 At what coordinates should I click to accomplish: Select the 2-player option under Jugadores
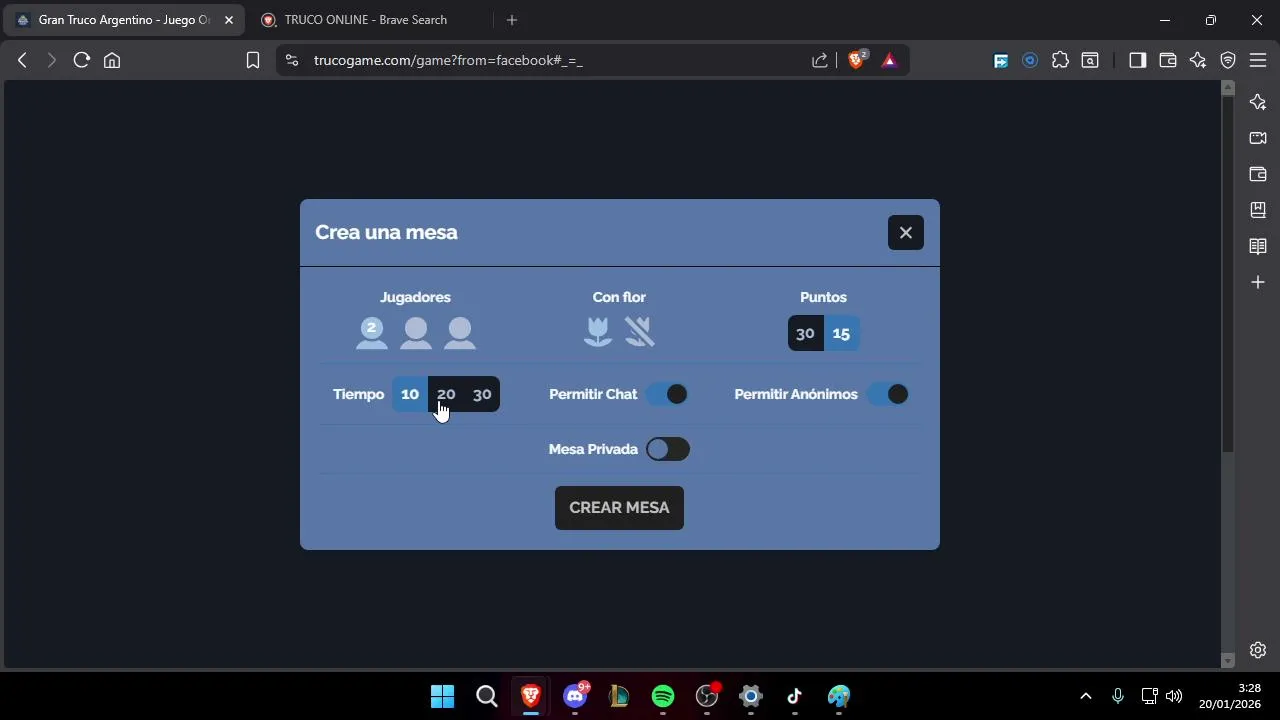(372, 333)
